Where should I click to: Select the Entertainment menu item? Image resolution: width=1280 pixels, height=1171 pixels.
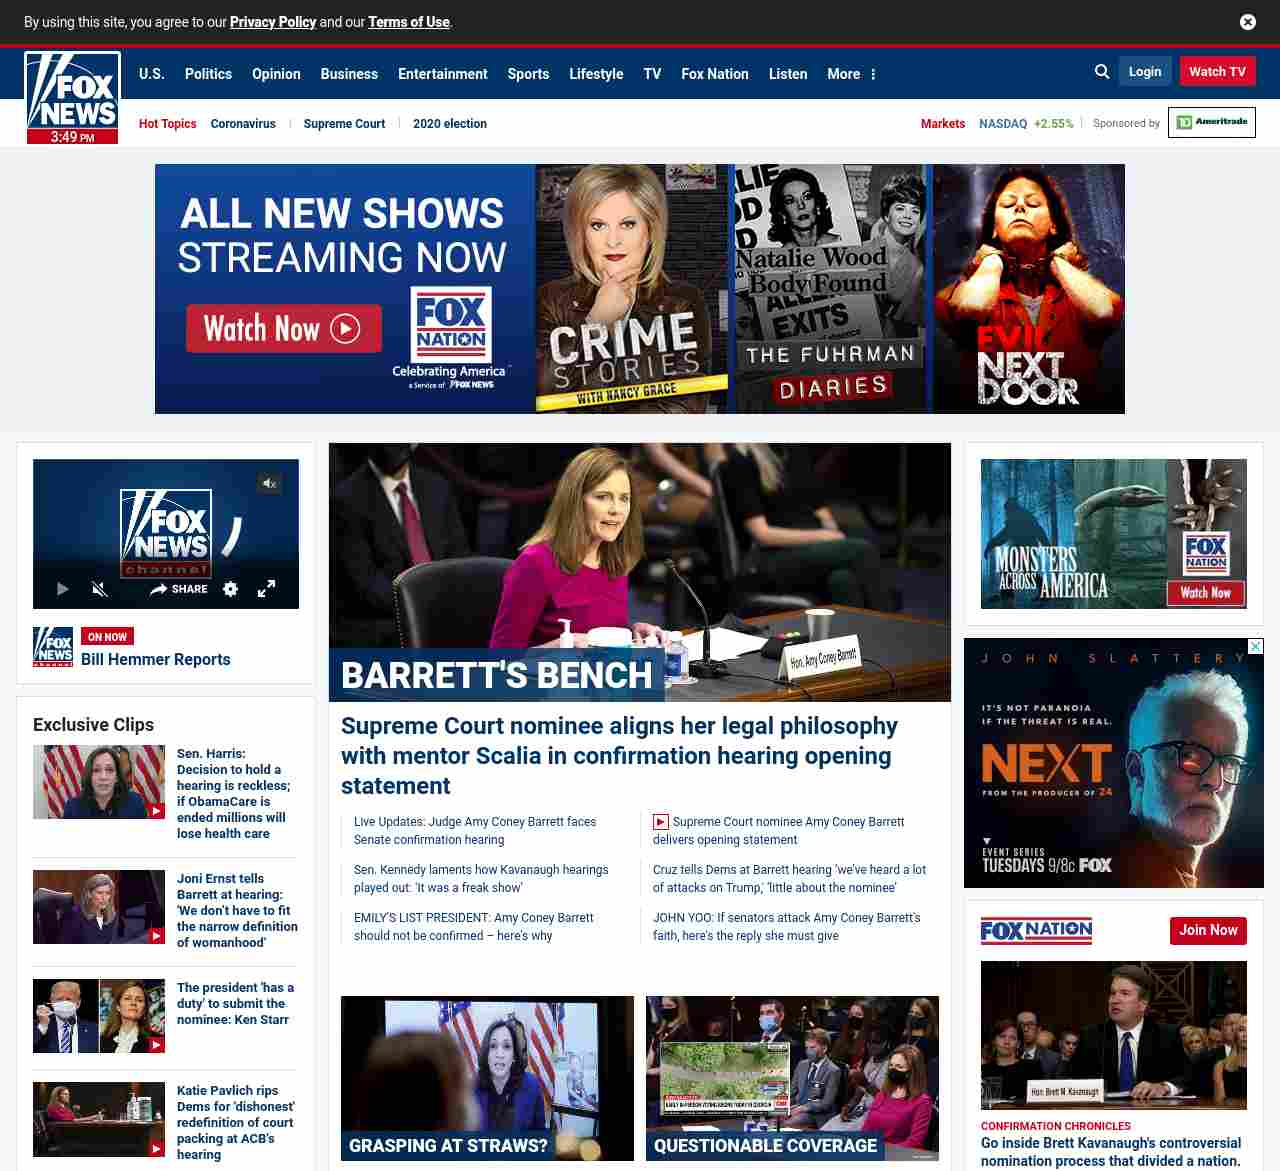click(442, 74)
